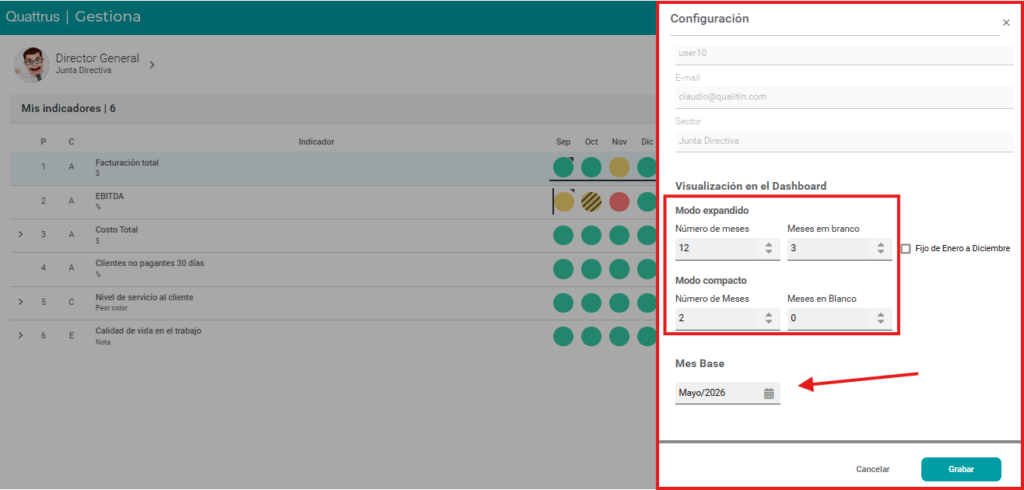
Task: Click Facturación total Nov yellow circle
Action: point(619,167)
